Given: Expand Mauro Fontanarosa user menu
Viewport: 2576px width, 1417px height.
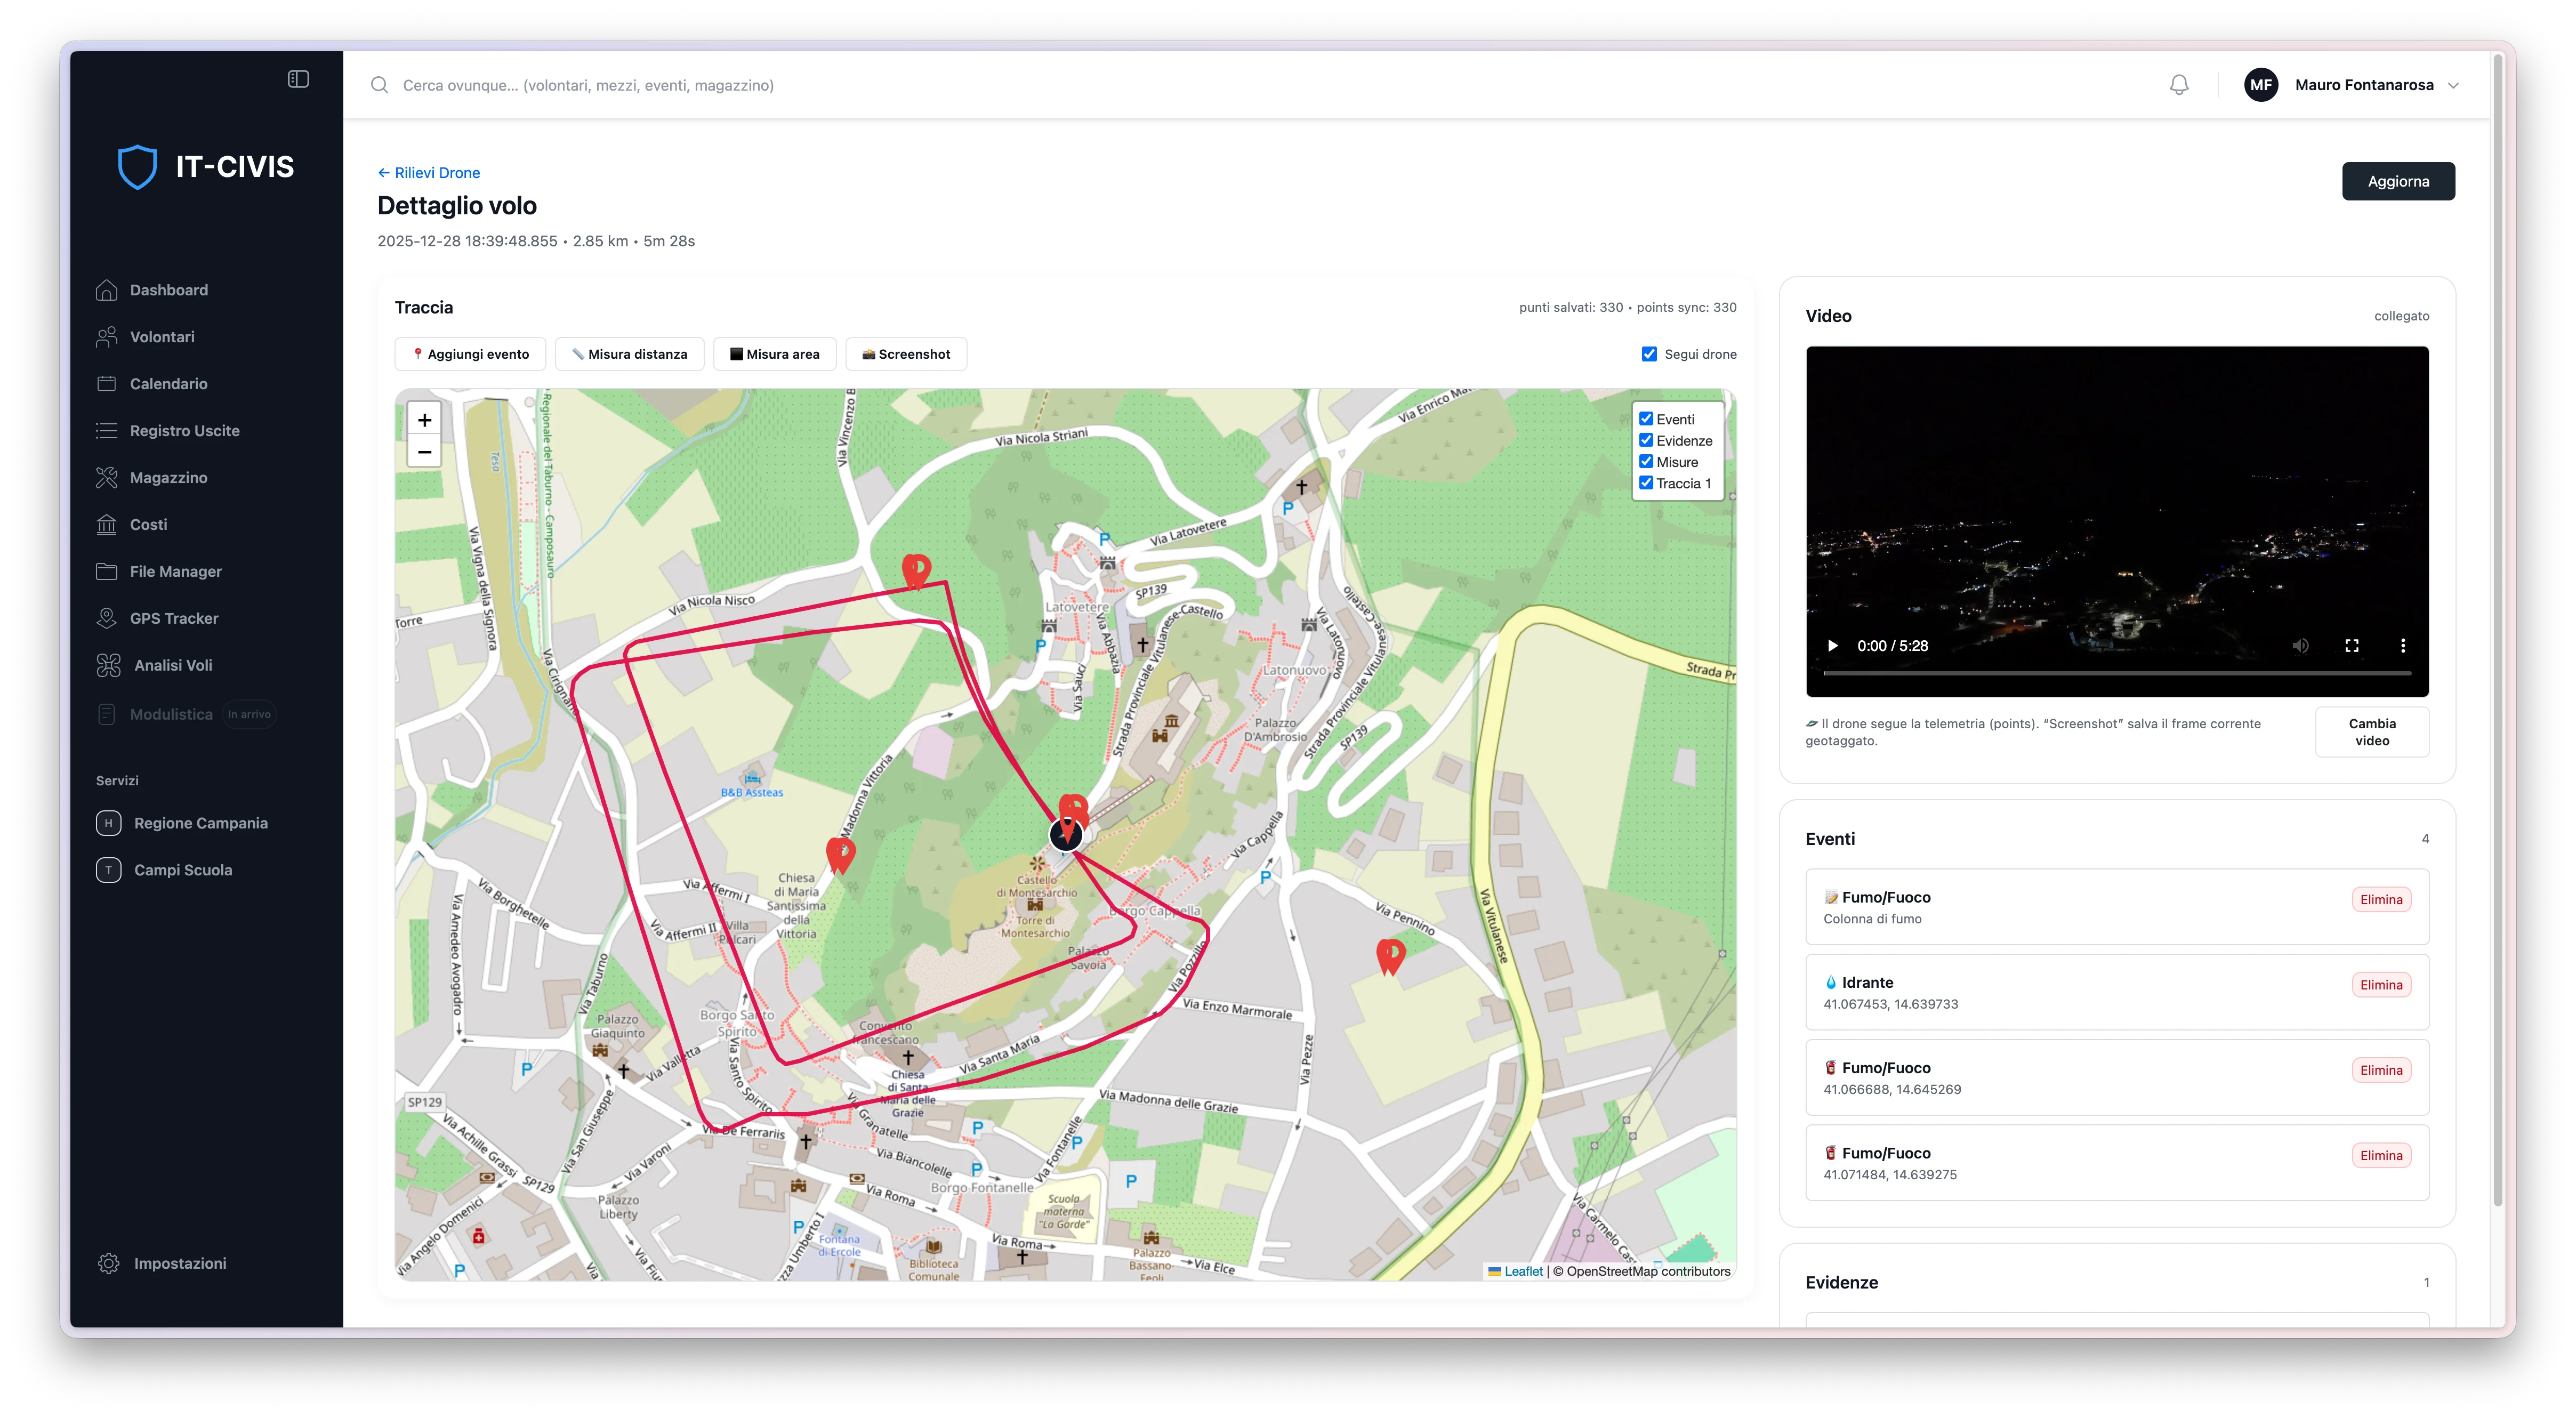Looking at the screenshot, I should 2453,86.
